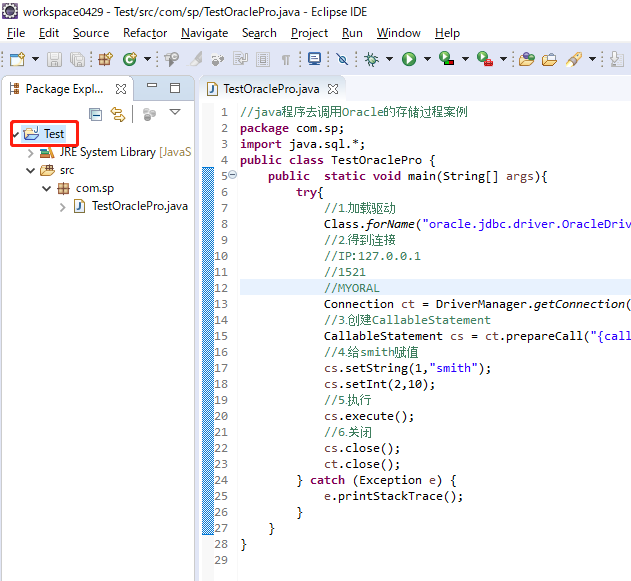
Task: Click the Open Type search icon
Action: (x=172, y=60)
